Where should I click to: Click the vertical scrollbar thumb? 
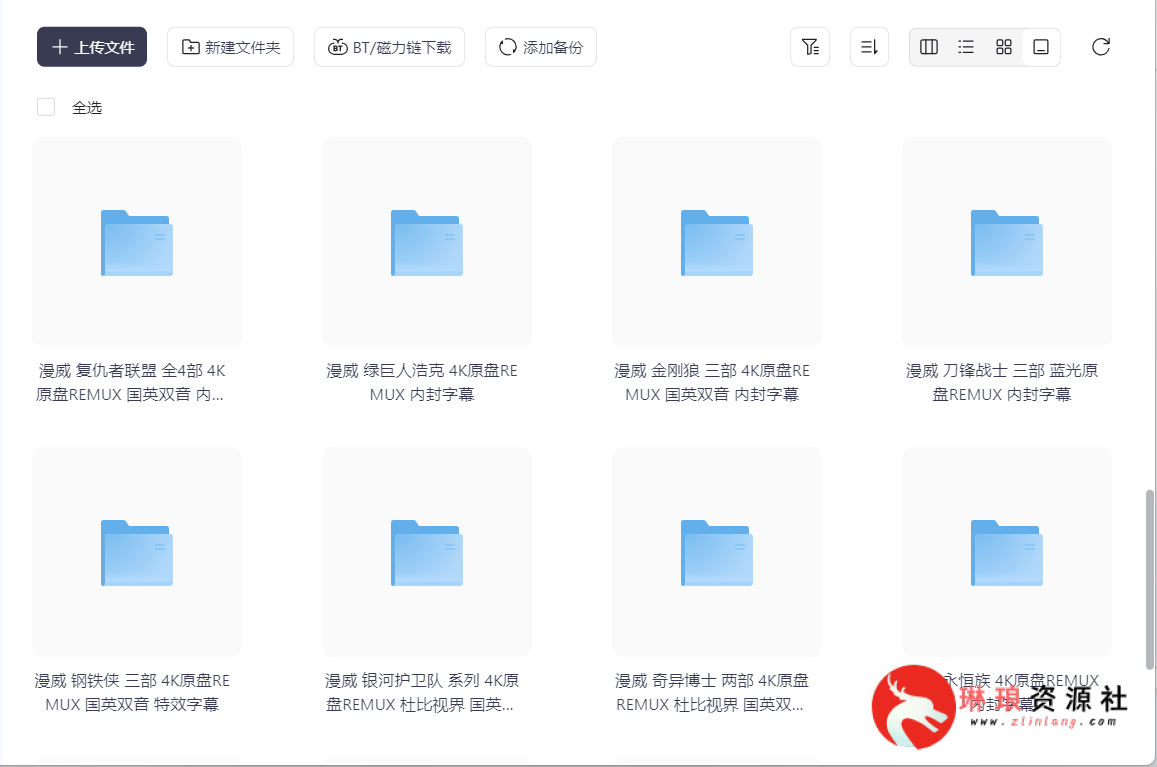(1150, 579)
